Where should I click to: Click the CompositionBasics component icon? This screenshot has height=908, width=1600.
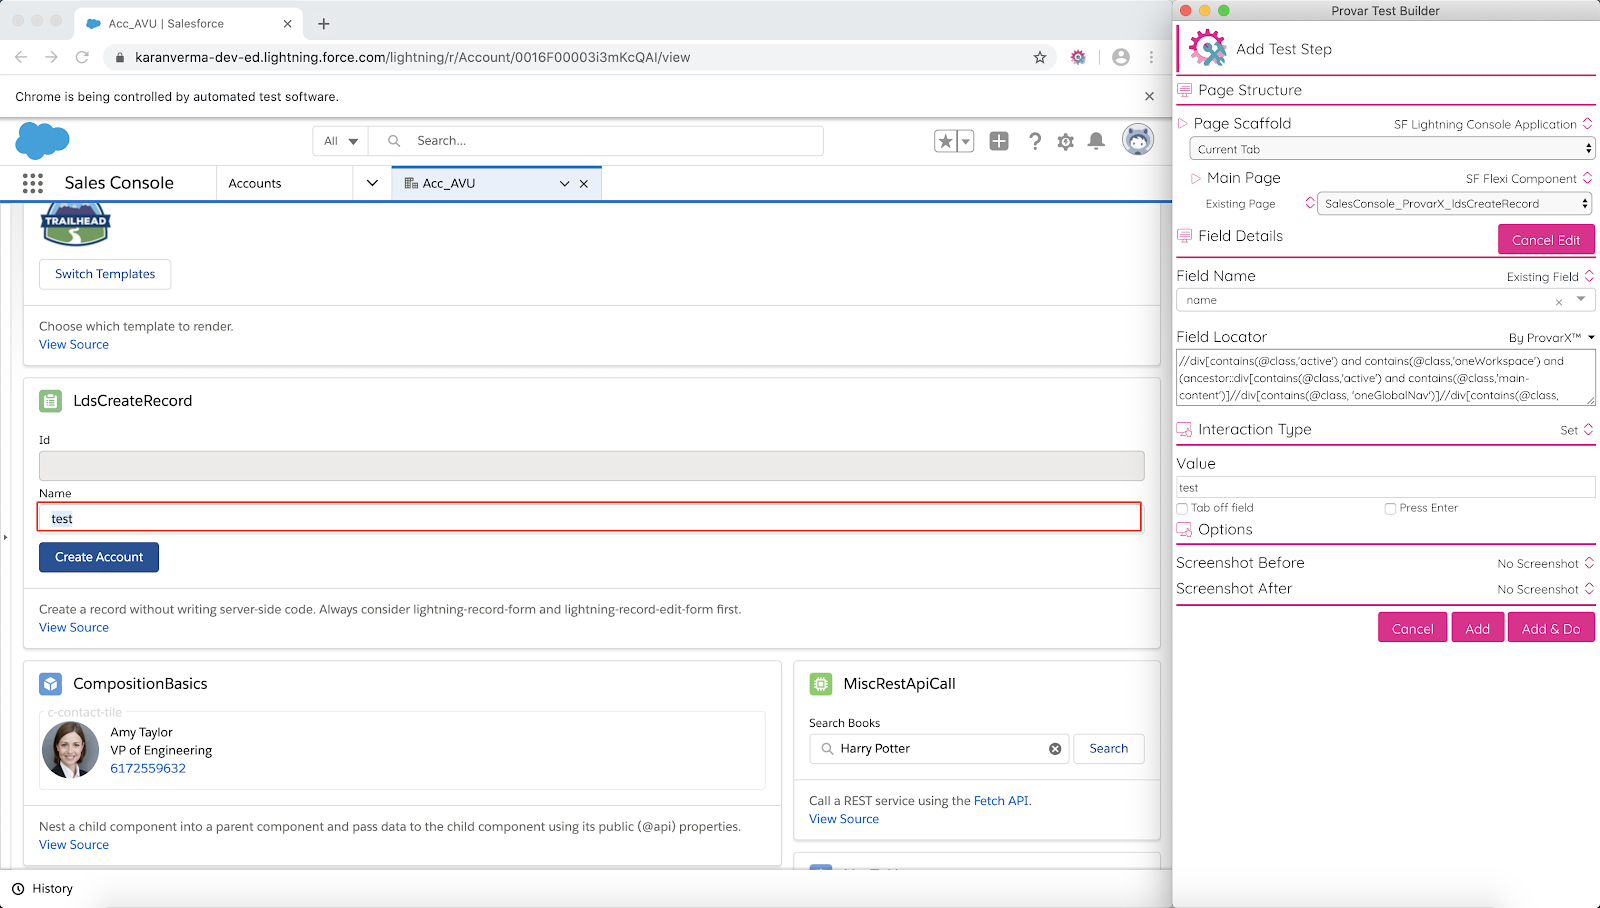50,684
